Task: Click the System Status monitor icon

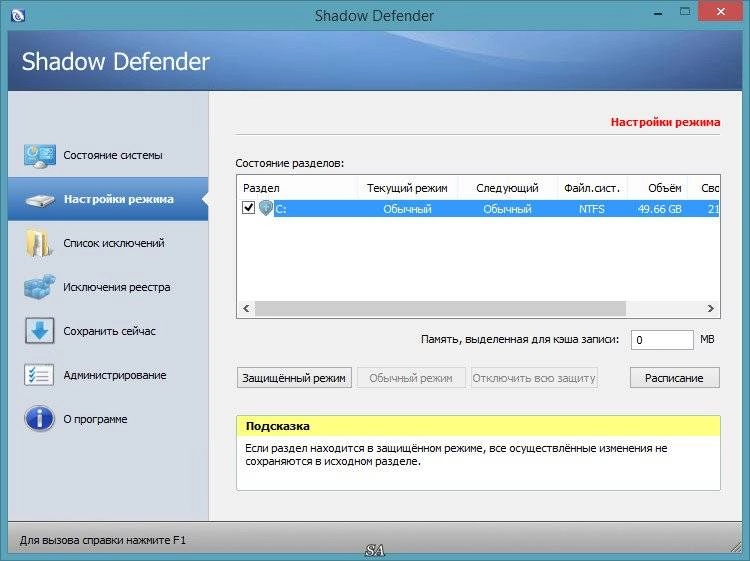Action: [x=40, y=156]
